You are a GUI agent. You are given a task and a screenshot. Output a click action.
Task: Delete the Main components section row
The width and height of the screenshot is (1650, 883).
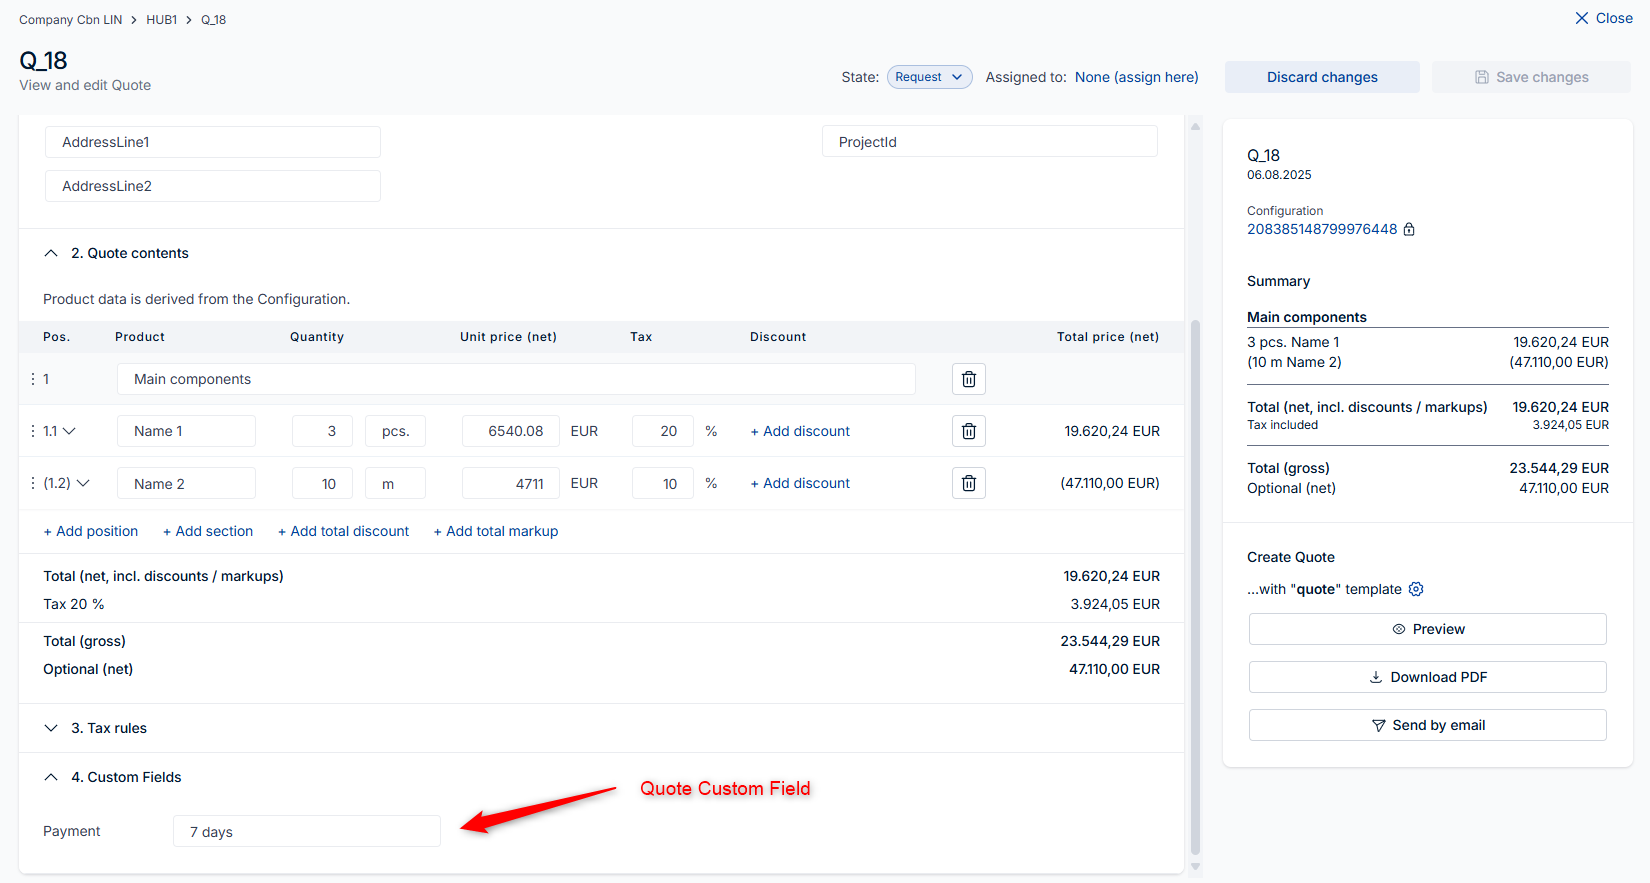pyautogui.click(x=968, y=379)
